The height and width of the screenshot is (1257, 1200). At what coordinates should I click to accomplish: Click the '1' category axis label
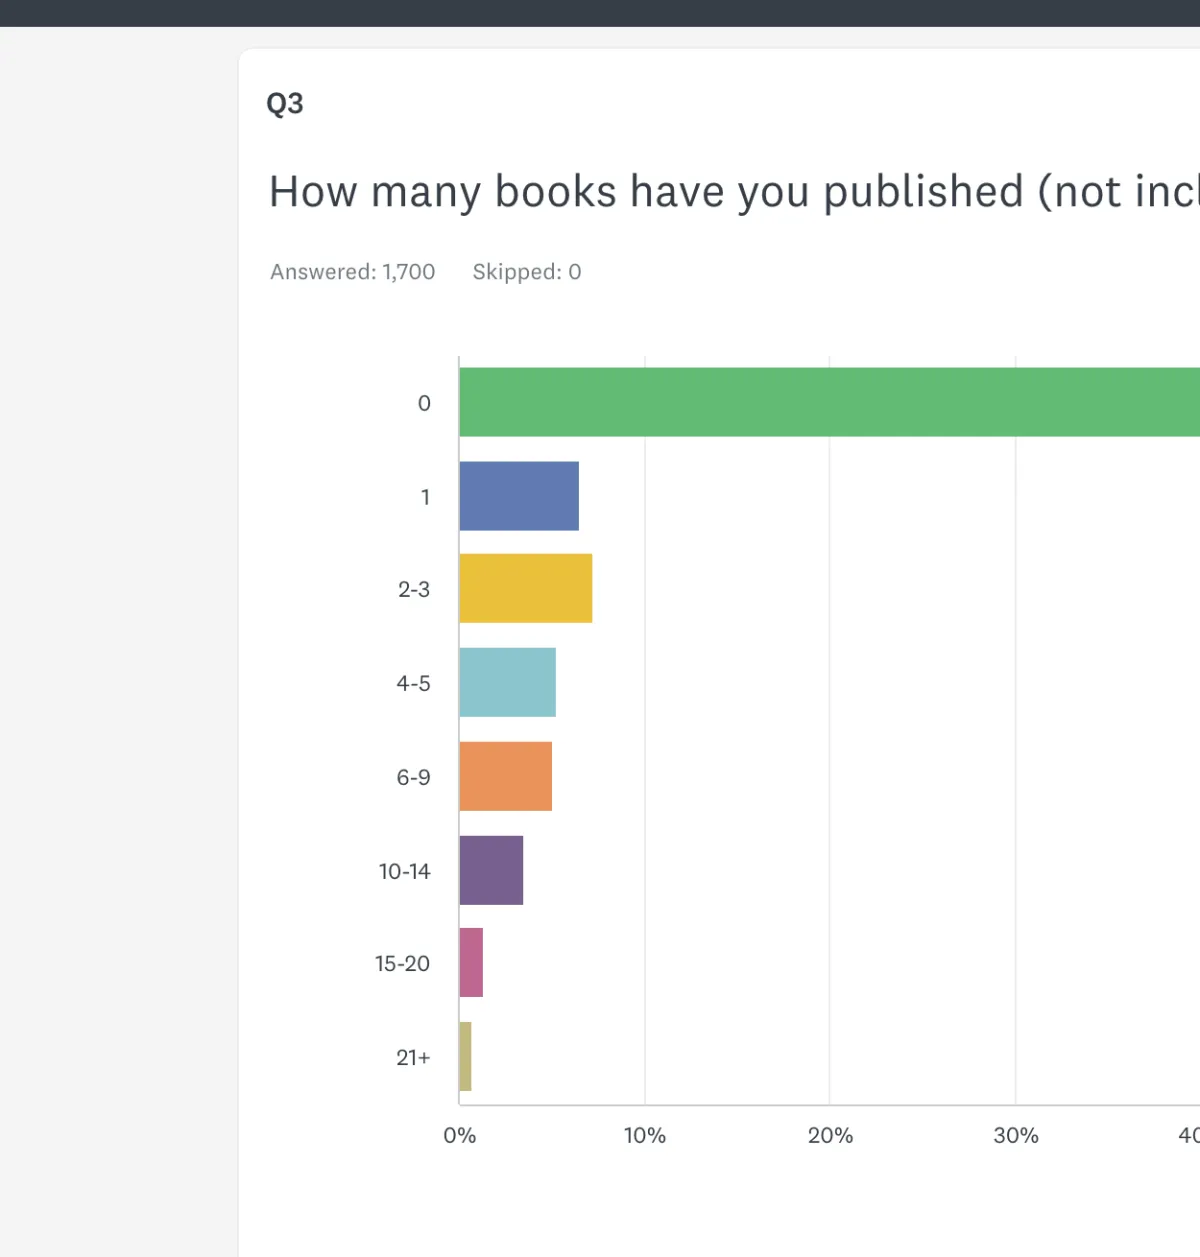click(426, 497)
